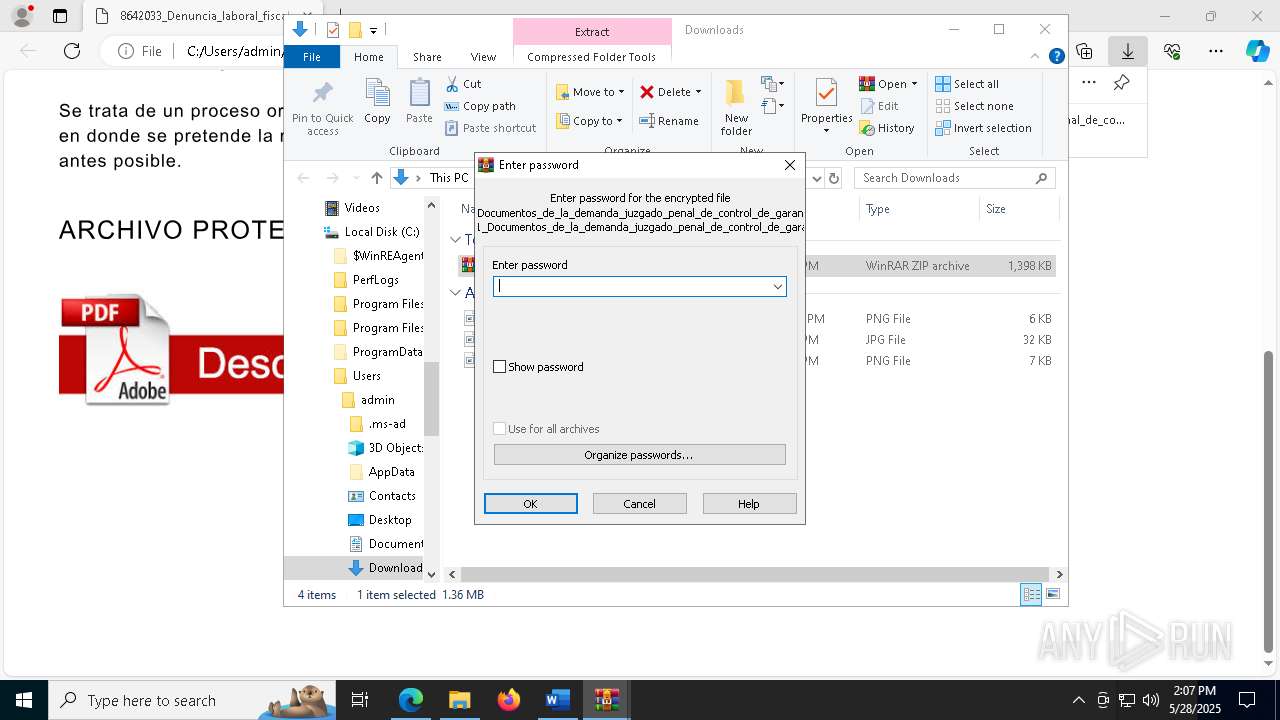This screenshot has height=720, width=1280.
Task: Click the horizontal scrollbar in file list
Action: coord(756,574)
